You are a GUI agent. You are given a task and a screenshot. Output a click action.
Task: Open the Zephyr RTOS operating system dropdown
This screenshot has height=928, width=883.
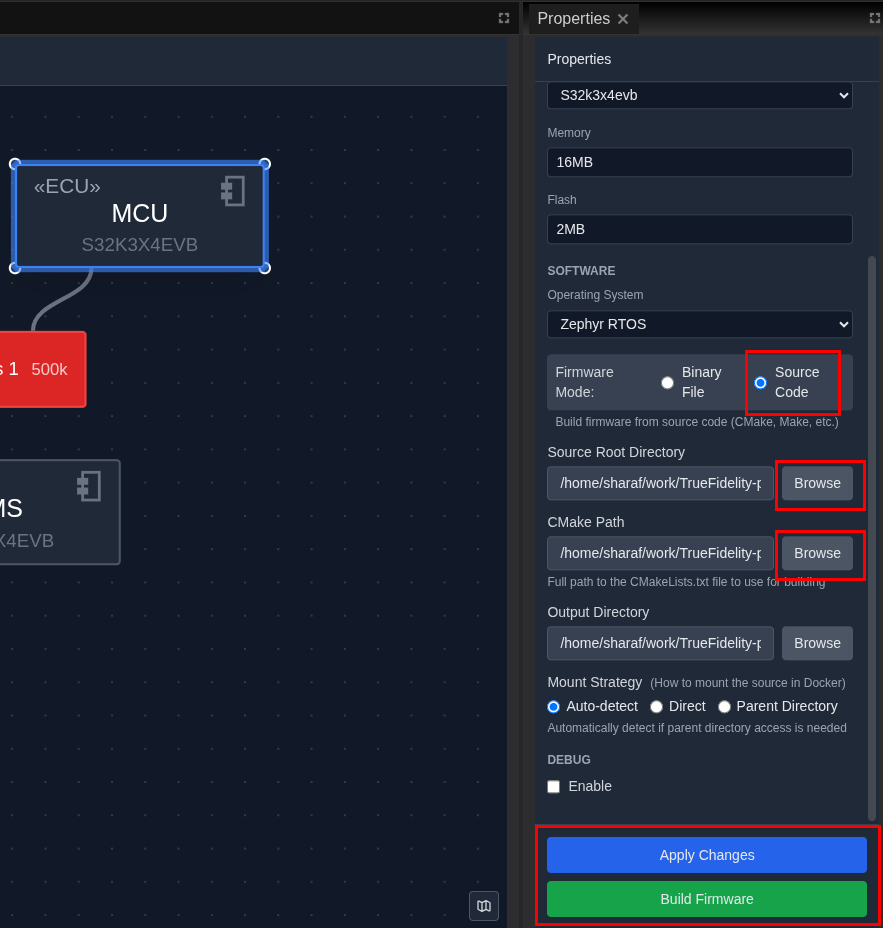[700, 324]
